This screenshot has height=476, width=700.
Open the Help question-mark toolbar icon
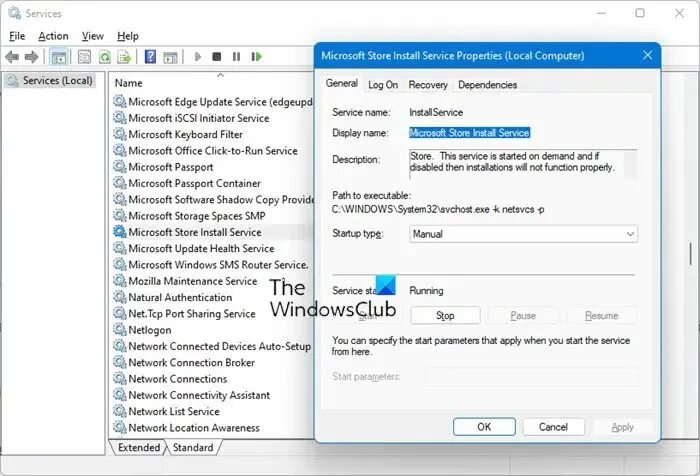pyautogui.click(x=150, y=57)
